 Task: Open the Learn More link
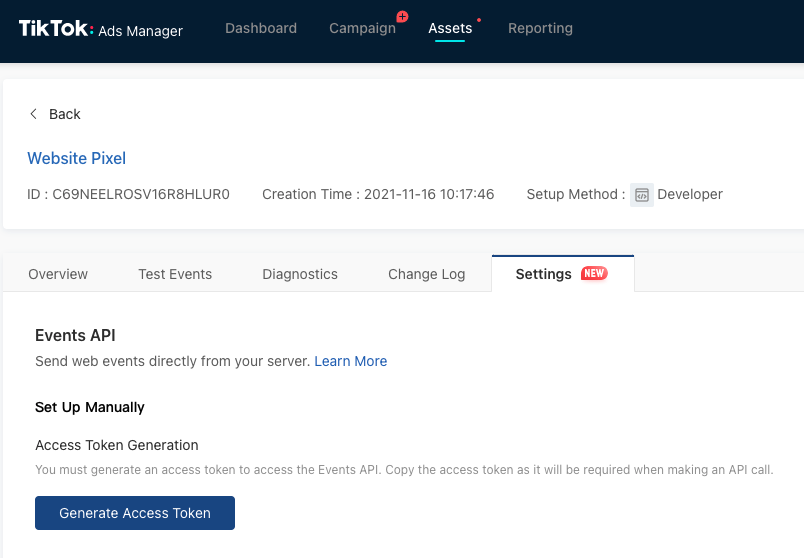351,361
